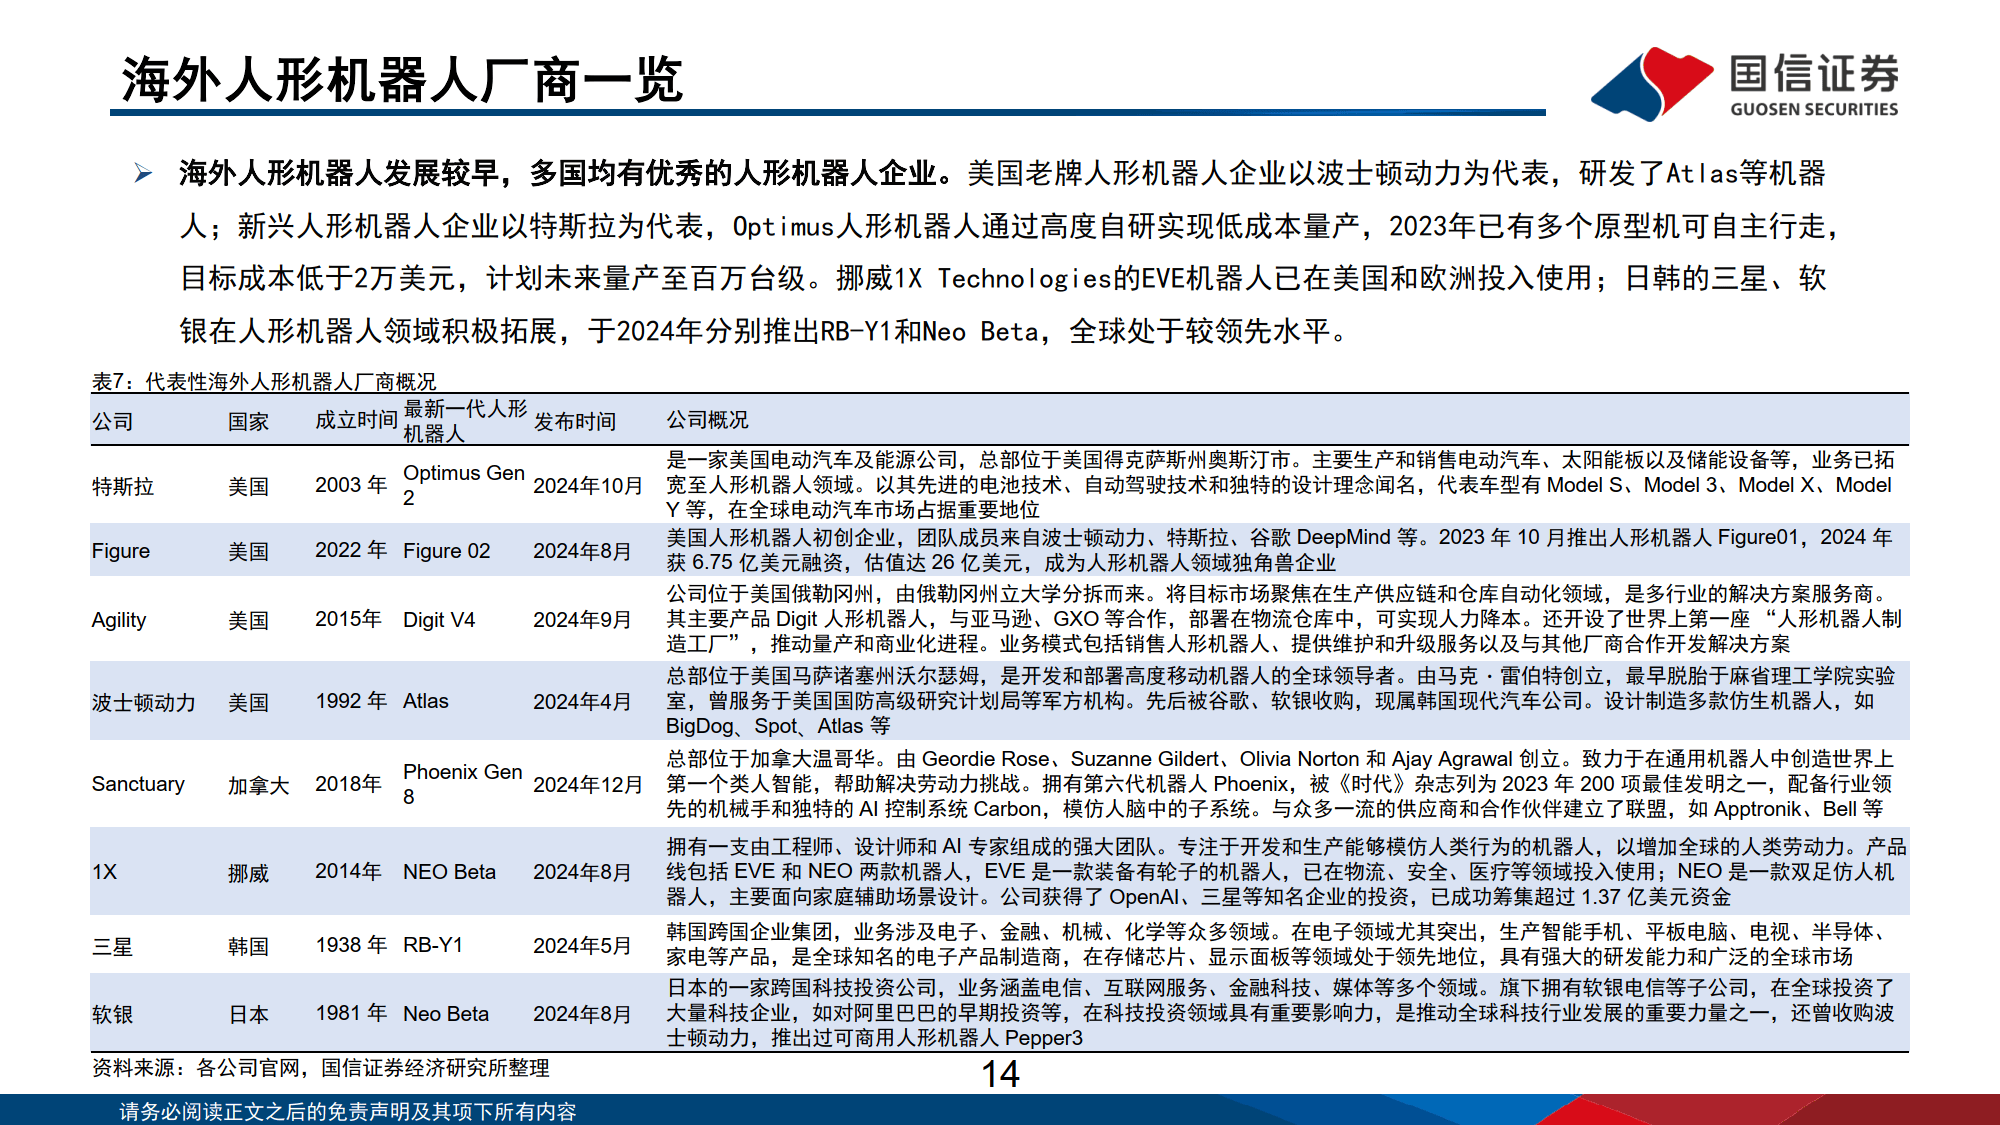Click the release date 2024年9月
Screen dimensions: 2000x1125
pos(582,620)
